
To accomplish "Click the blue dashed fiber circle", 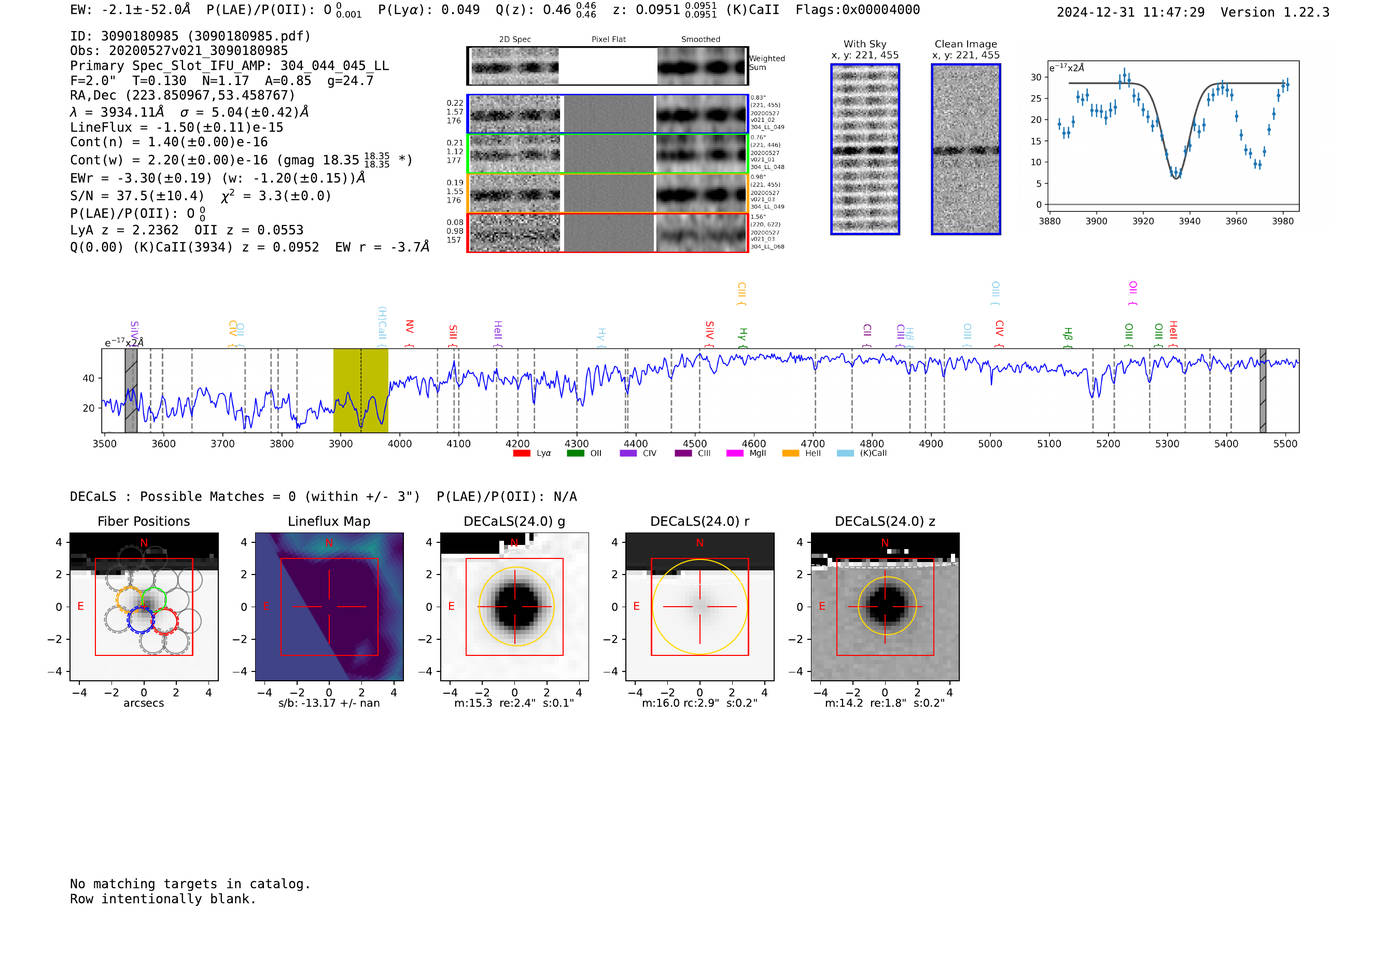I will click(140, 619).
